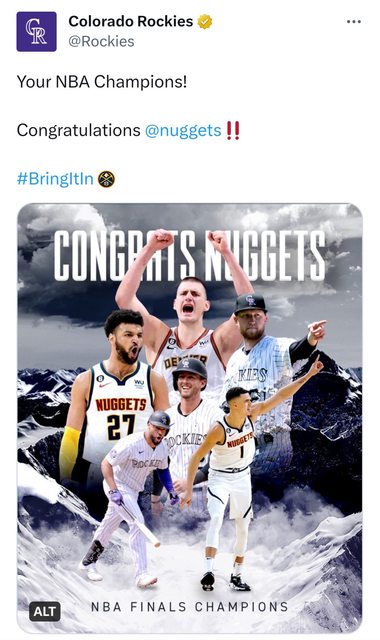Open the @nuggets mention link
The height and width of the screenshot is (640, 380).
[183, 131]
